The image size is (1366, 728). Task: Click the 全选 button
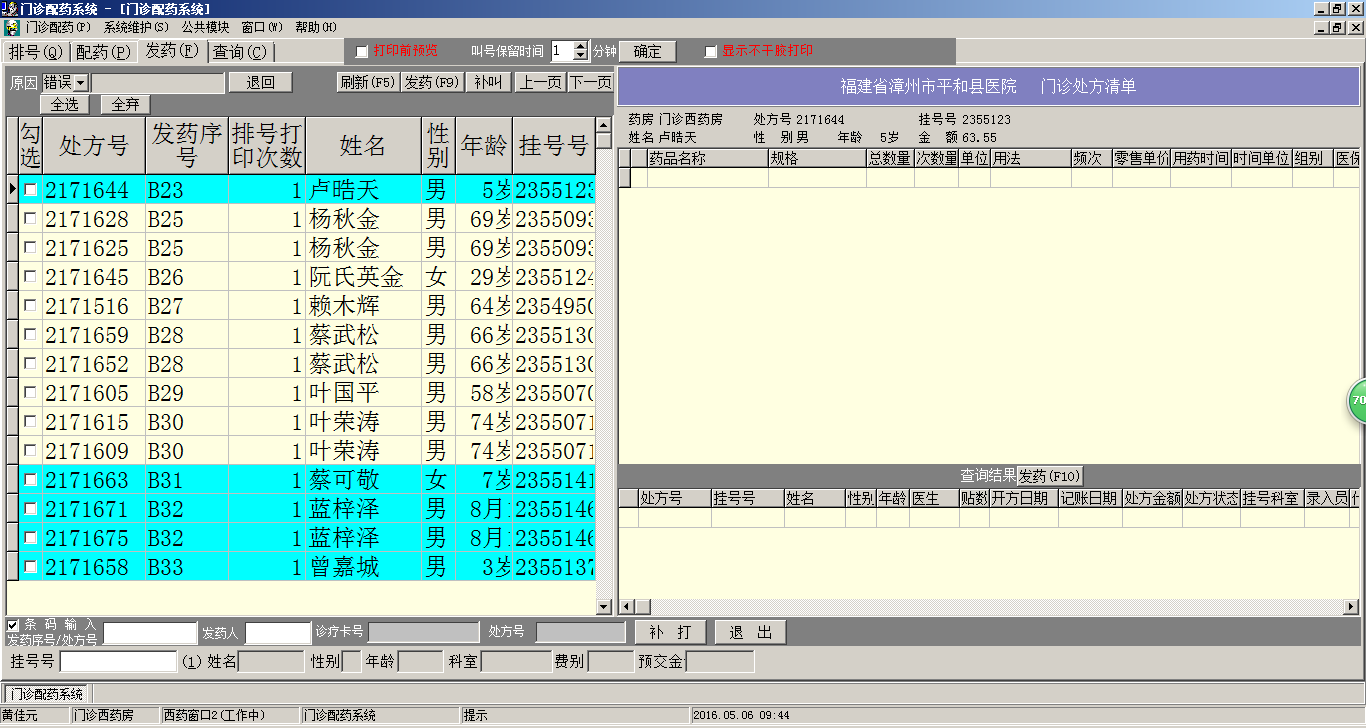pos(65,104)
